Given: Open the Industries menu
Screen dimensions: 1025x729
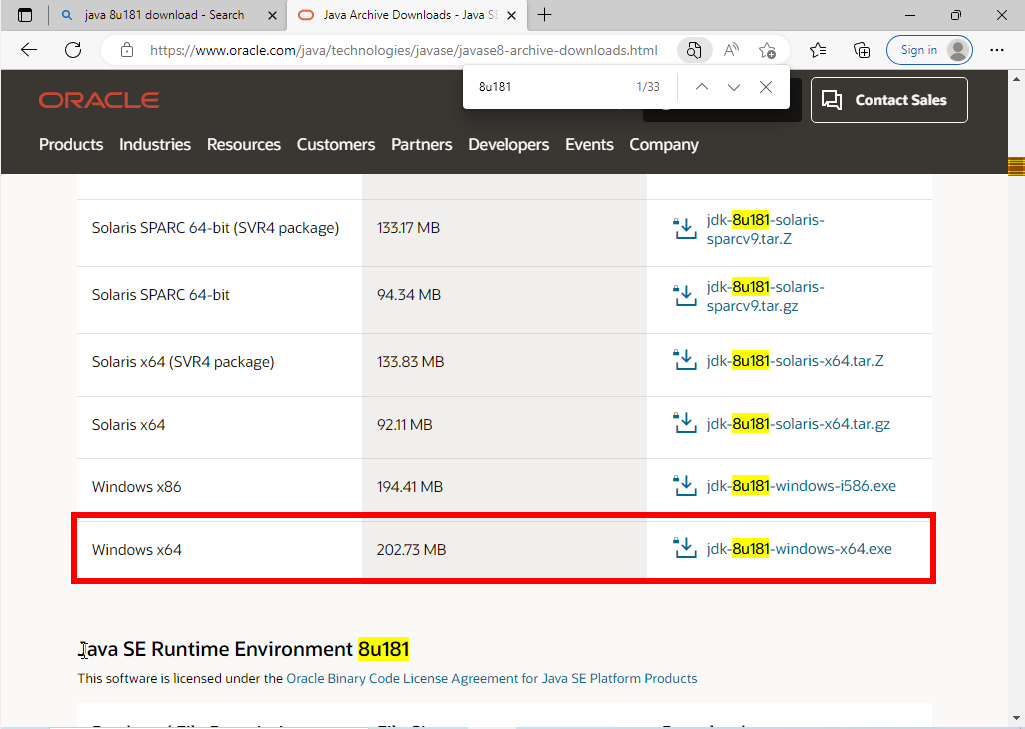Looking at the screenshot, I should 155,144.
